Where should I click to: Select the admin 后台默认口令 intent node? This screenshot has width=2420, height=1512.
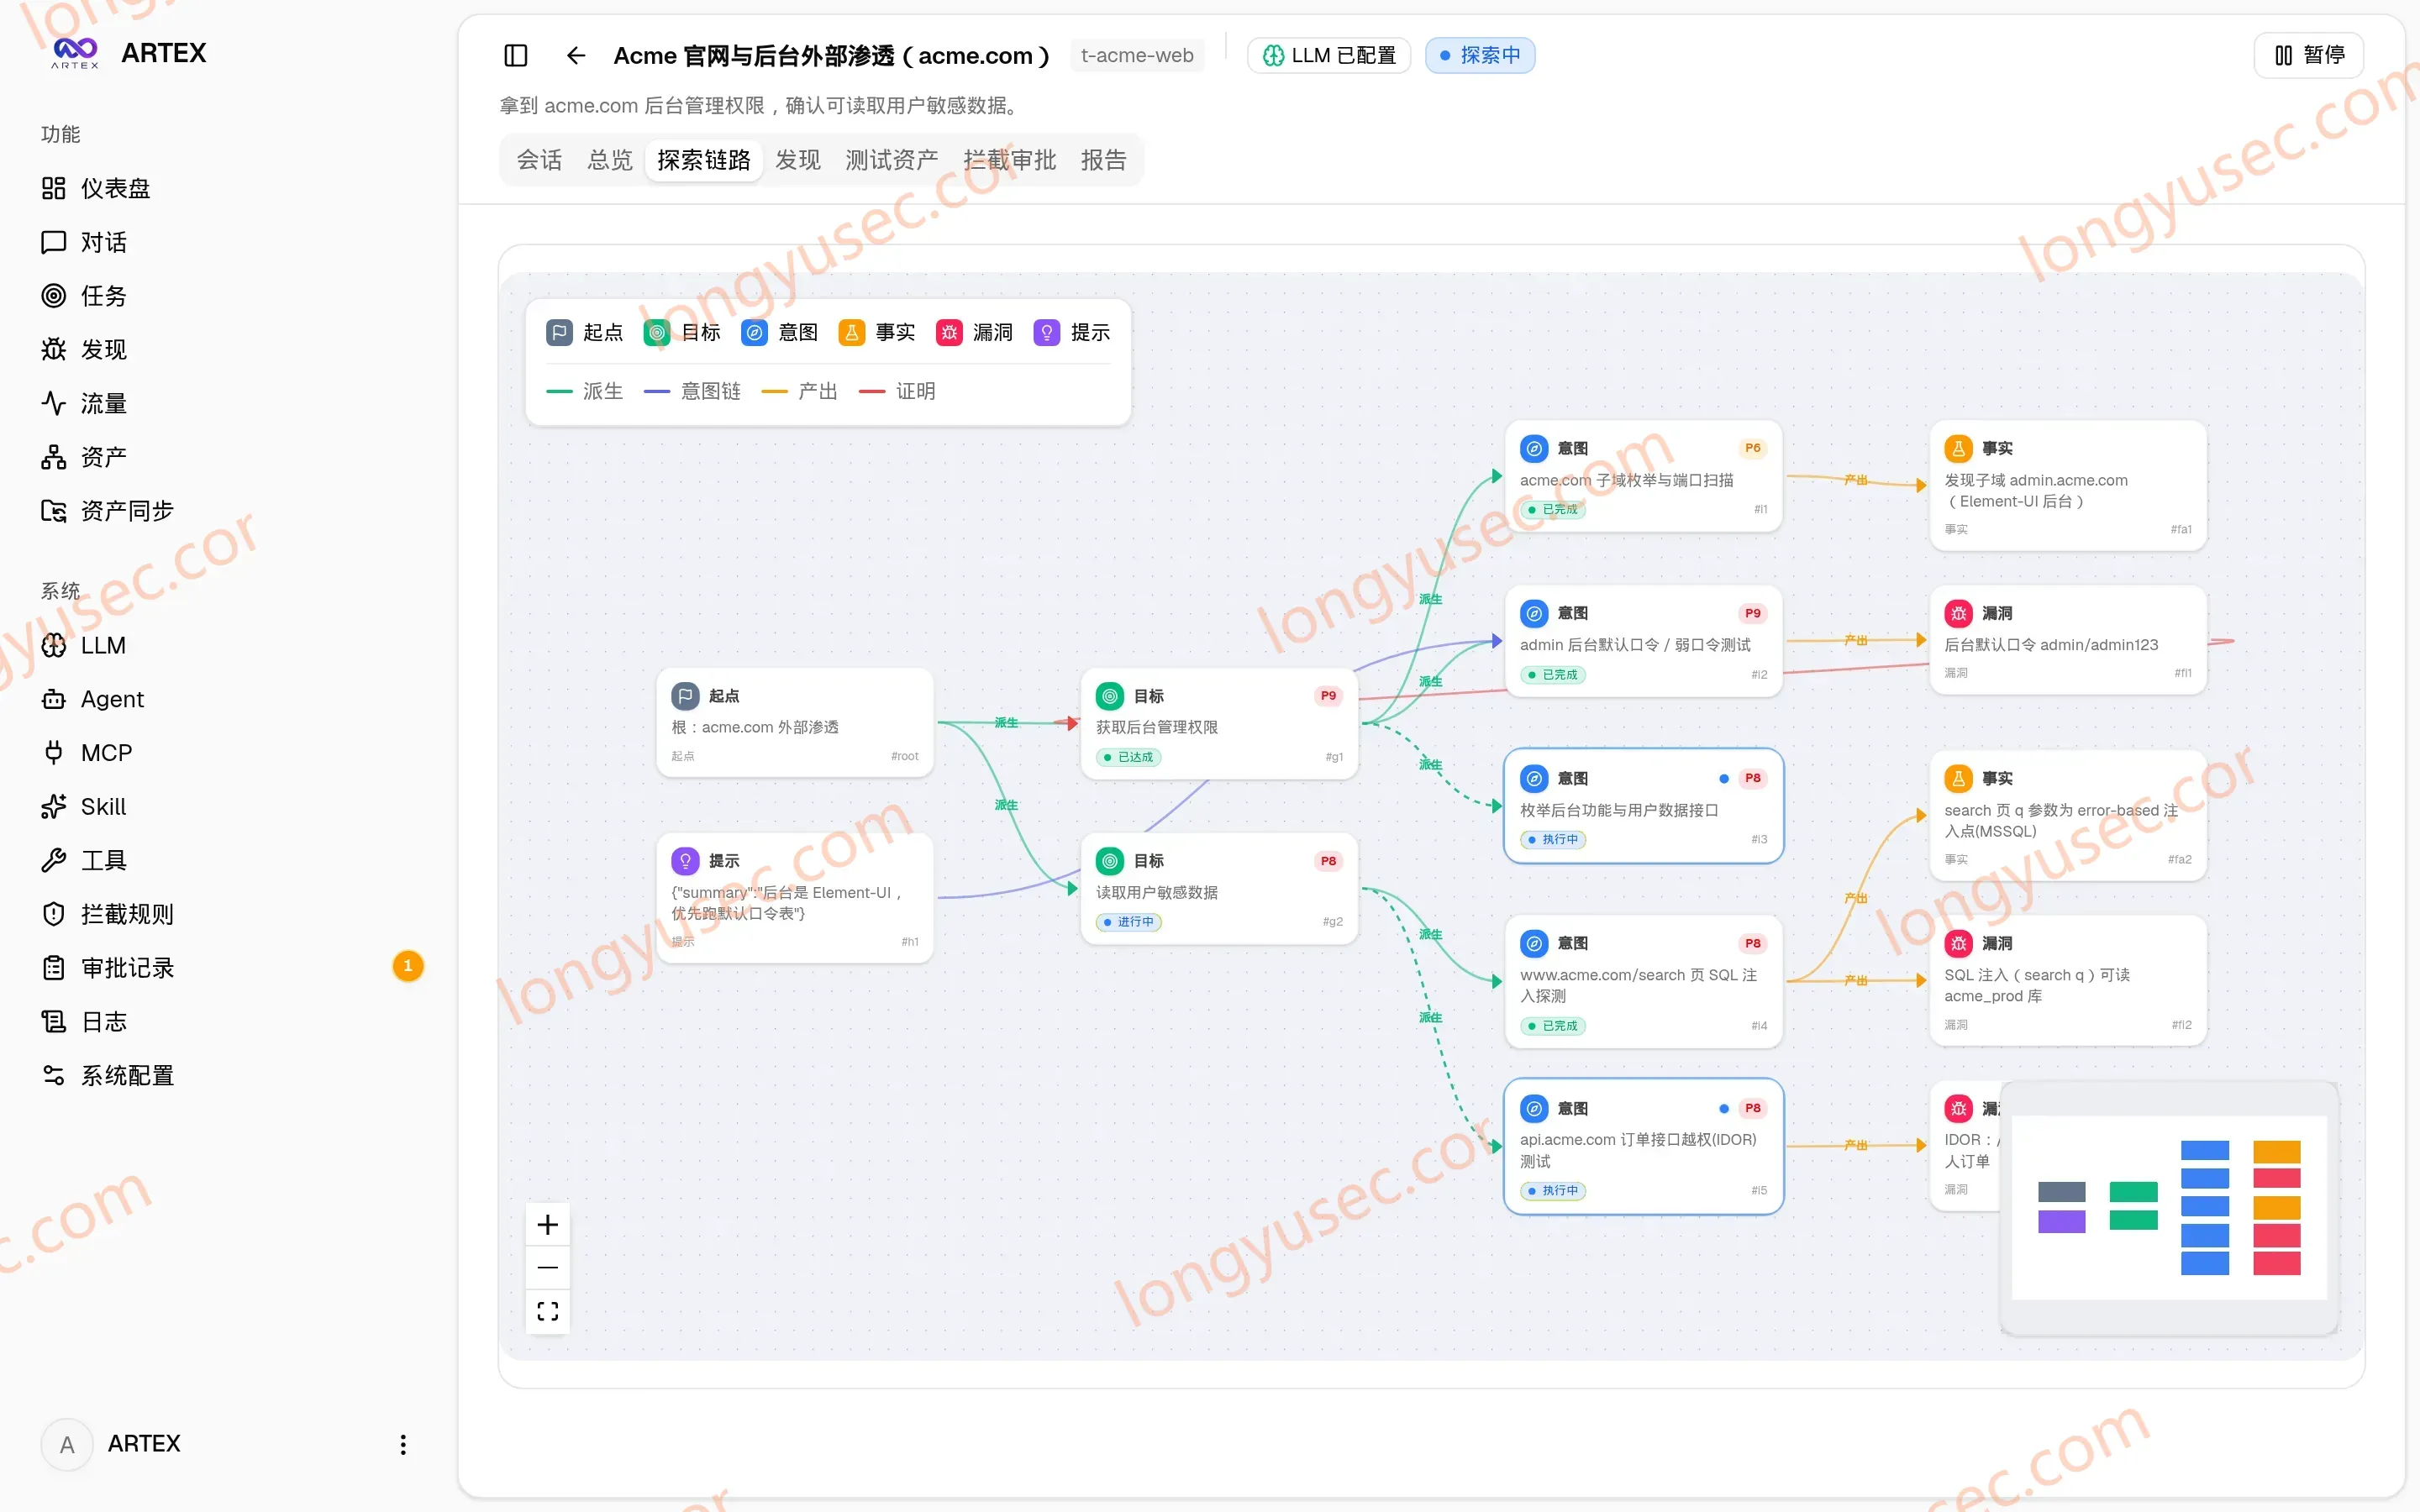[x=1644, y=641]
